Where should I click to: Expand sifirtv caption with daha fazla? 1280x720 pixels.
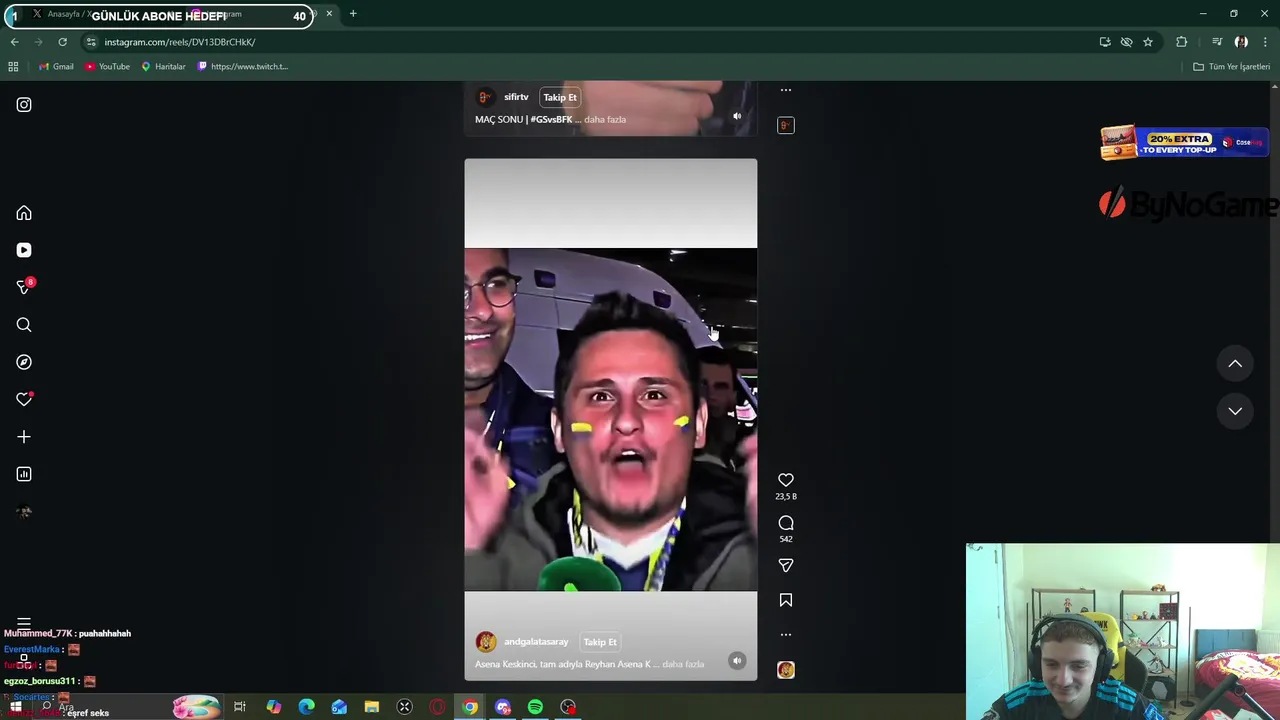pos(605,119)
